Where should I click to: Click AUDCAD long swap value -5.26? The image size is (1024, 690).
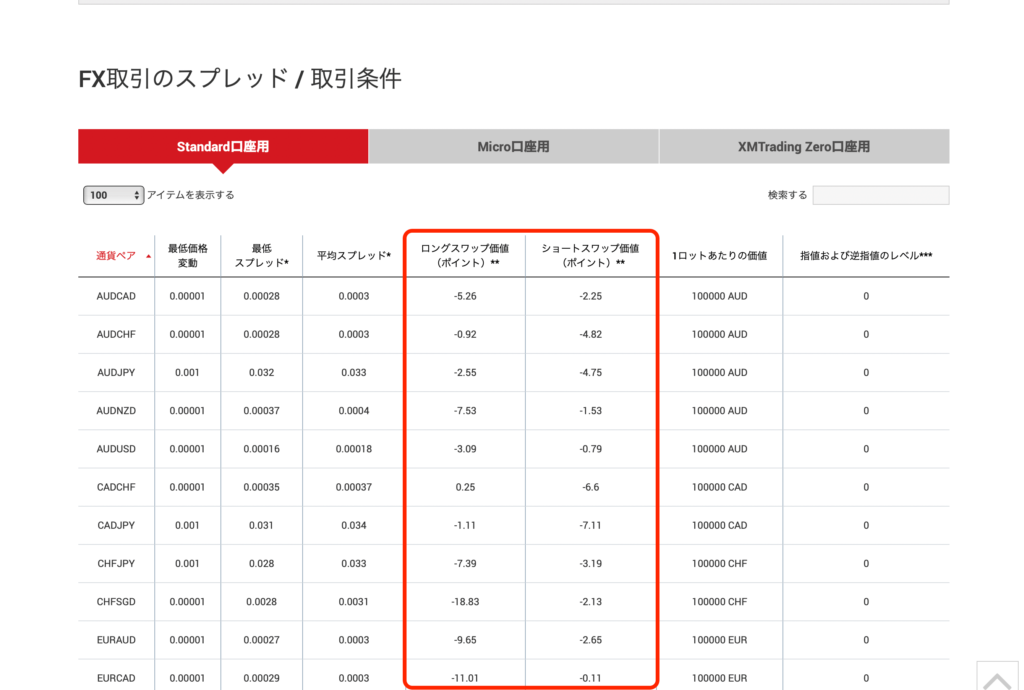465,296
